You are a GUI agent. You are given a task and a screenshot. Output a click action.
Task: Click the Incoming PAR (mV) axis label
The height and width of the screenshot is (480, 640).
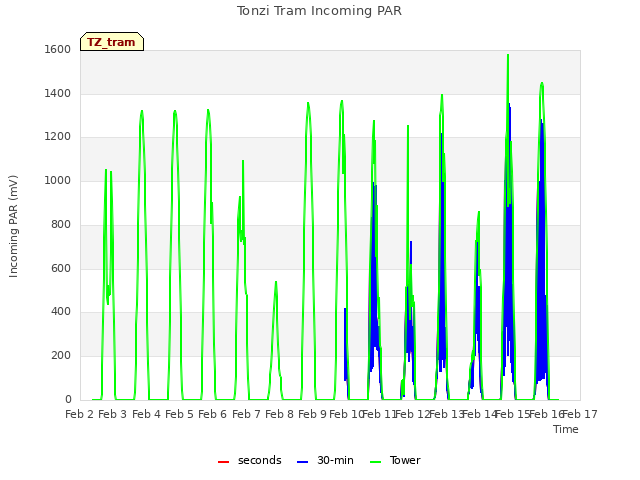click(x=13, y=227)
